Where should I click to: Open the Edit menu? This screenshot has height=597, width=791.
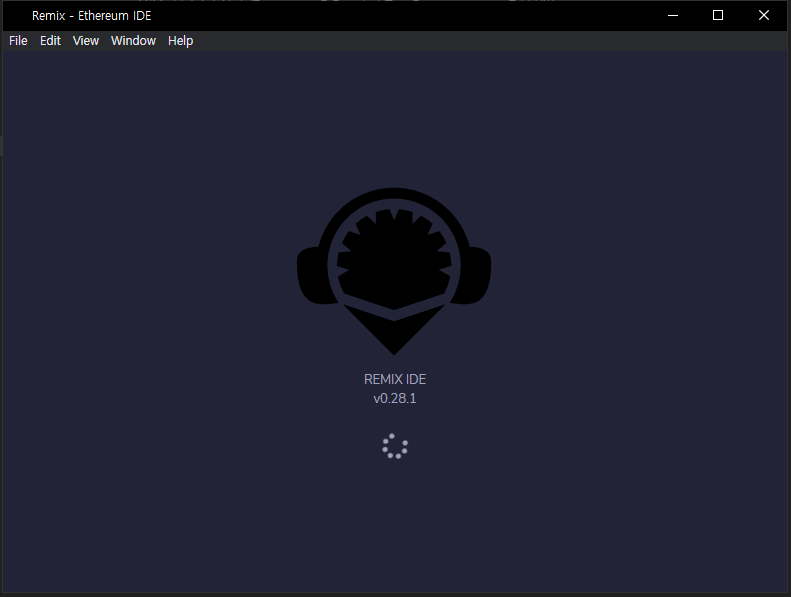pyautogui.click(x=50, y=41)
